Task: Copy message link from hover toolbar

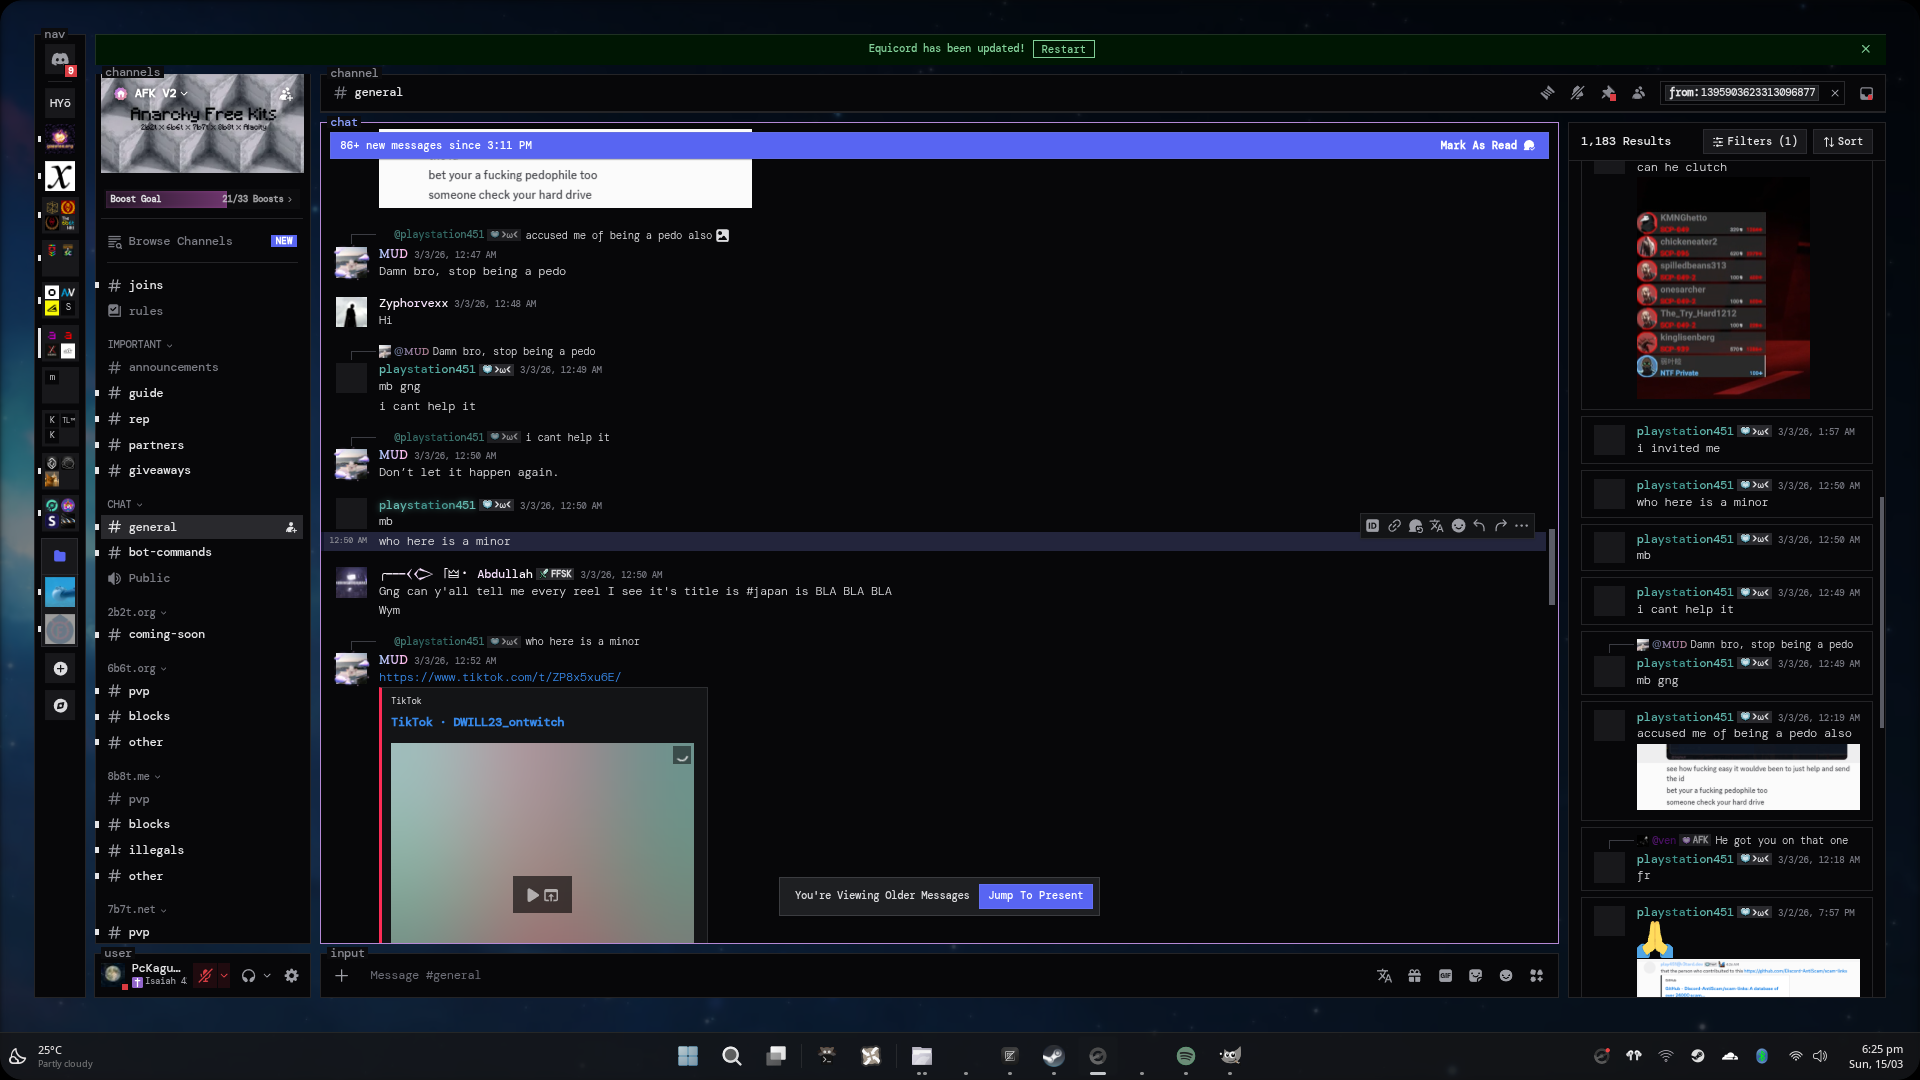Action: [x=1394, y=526]
